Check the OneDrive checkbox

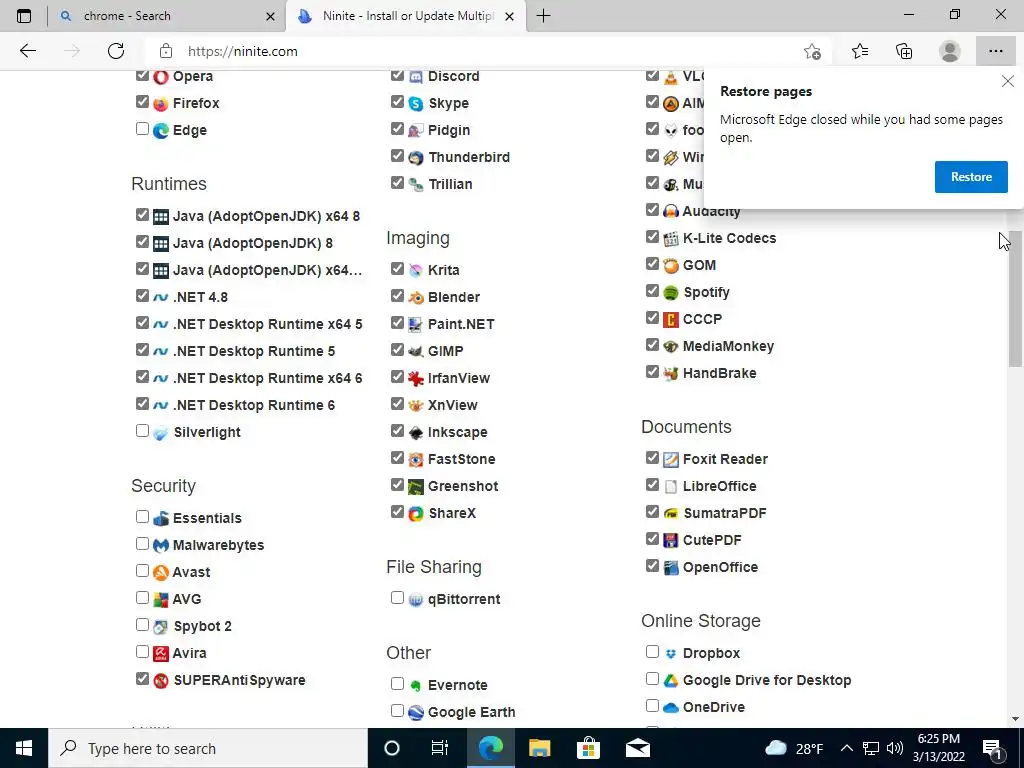tap(652, 705)
